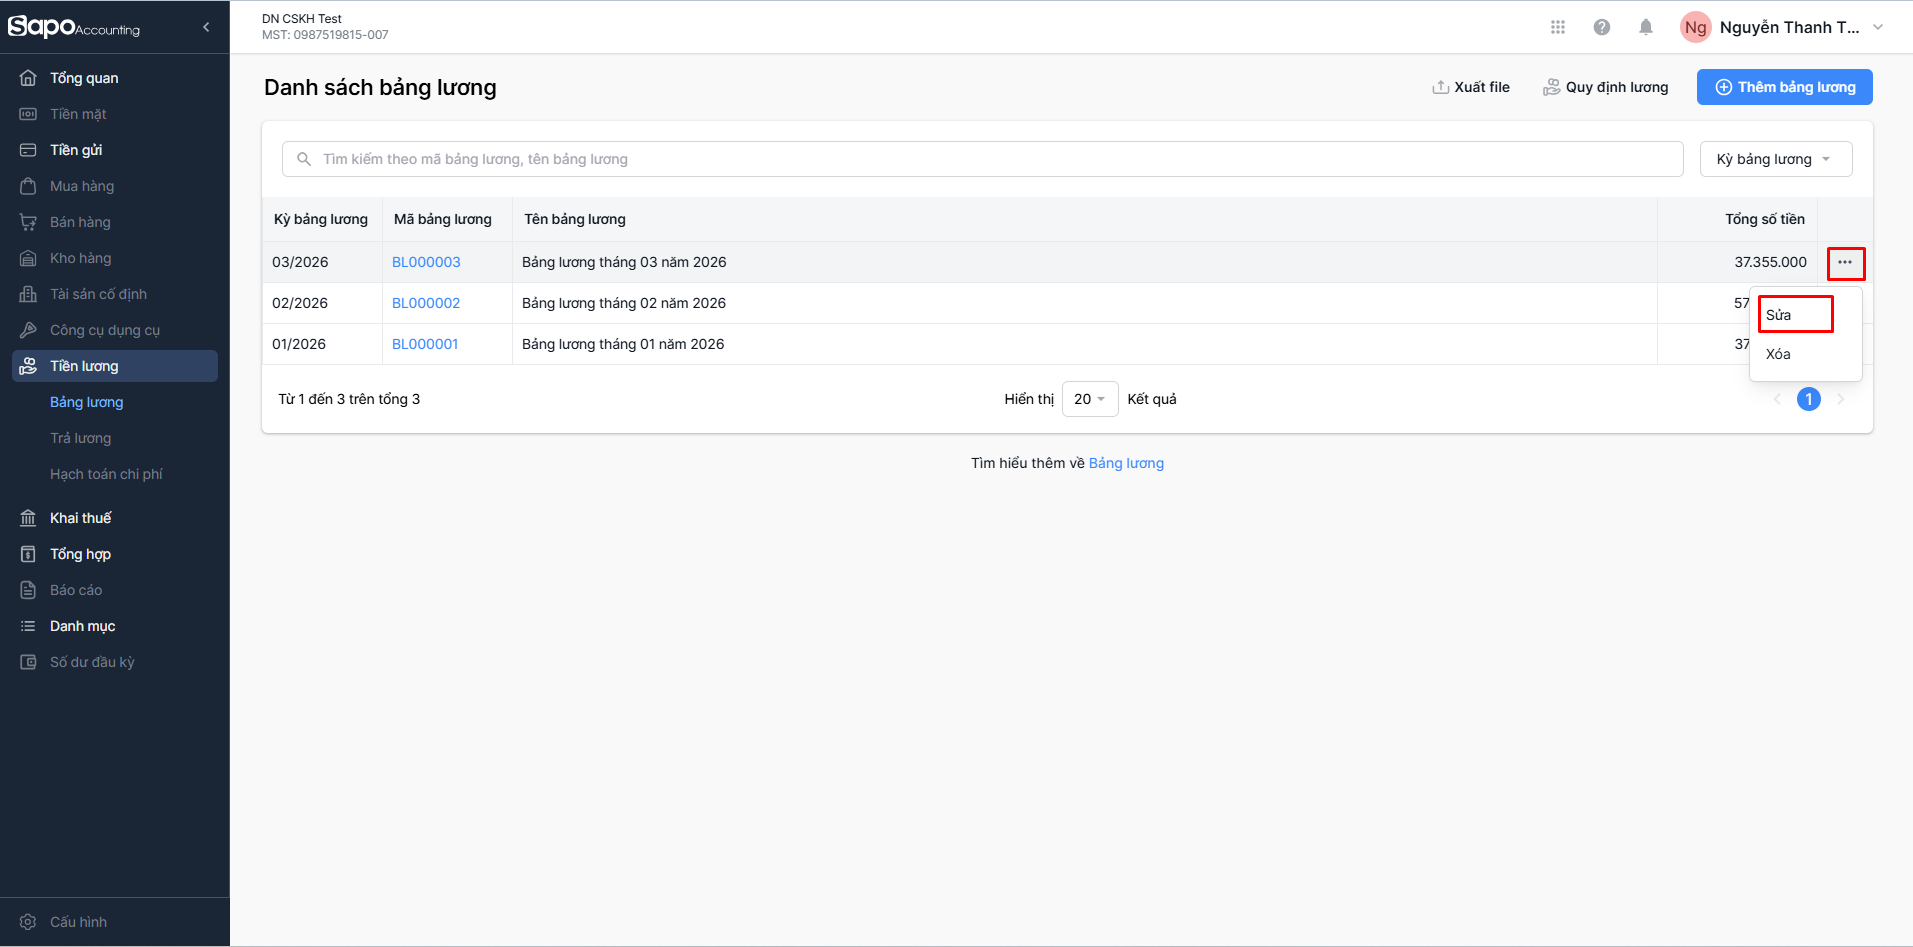Viewport: 1913px width, 947px height.
Task: Open the apps grid icon
Action: [x=1557, y=27]
